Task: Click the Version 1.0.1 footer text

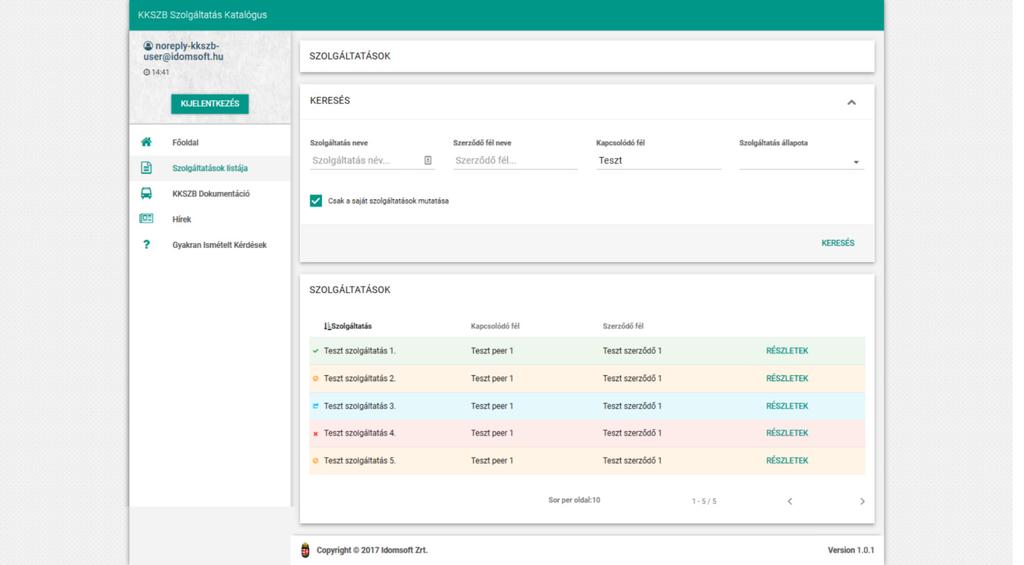Action: coord(851,550)
